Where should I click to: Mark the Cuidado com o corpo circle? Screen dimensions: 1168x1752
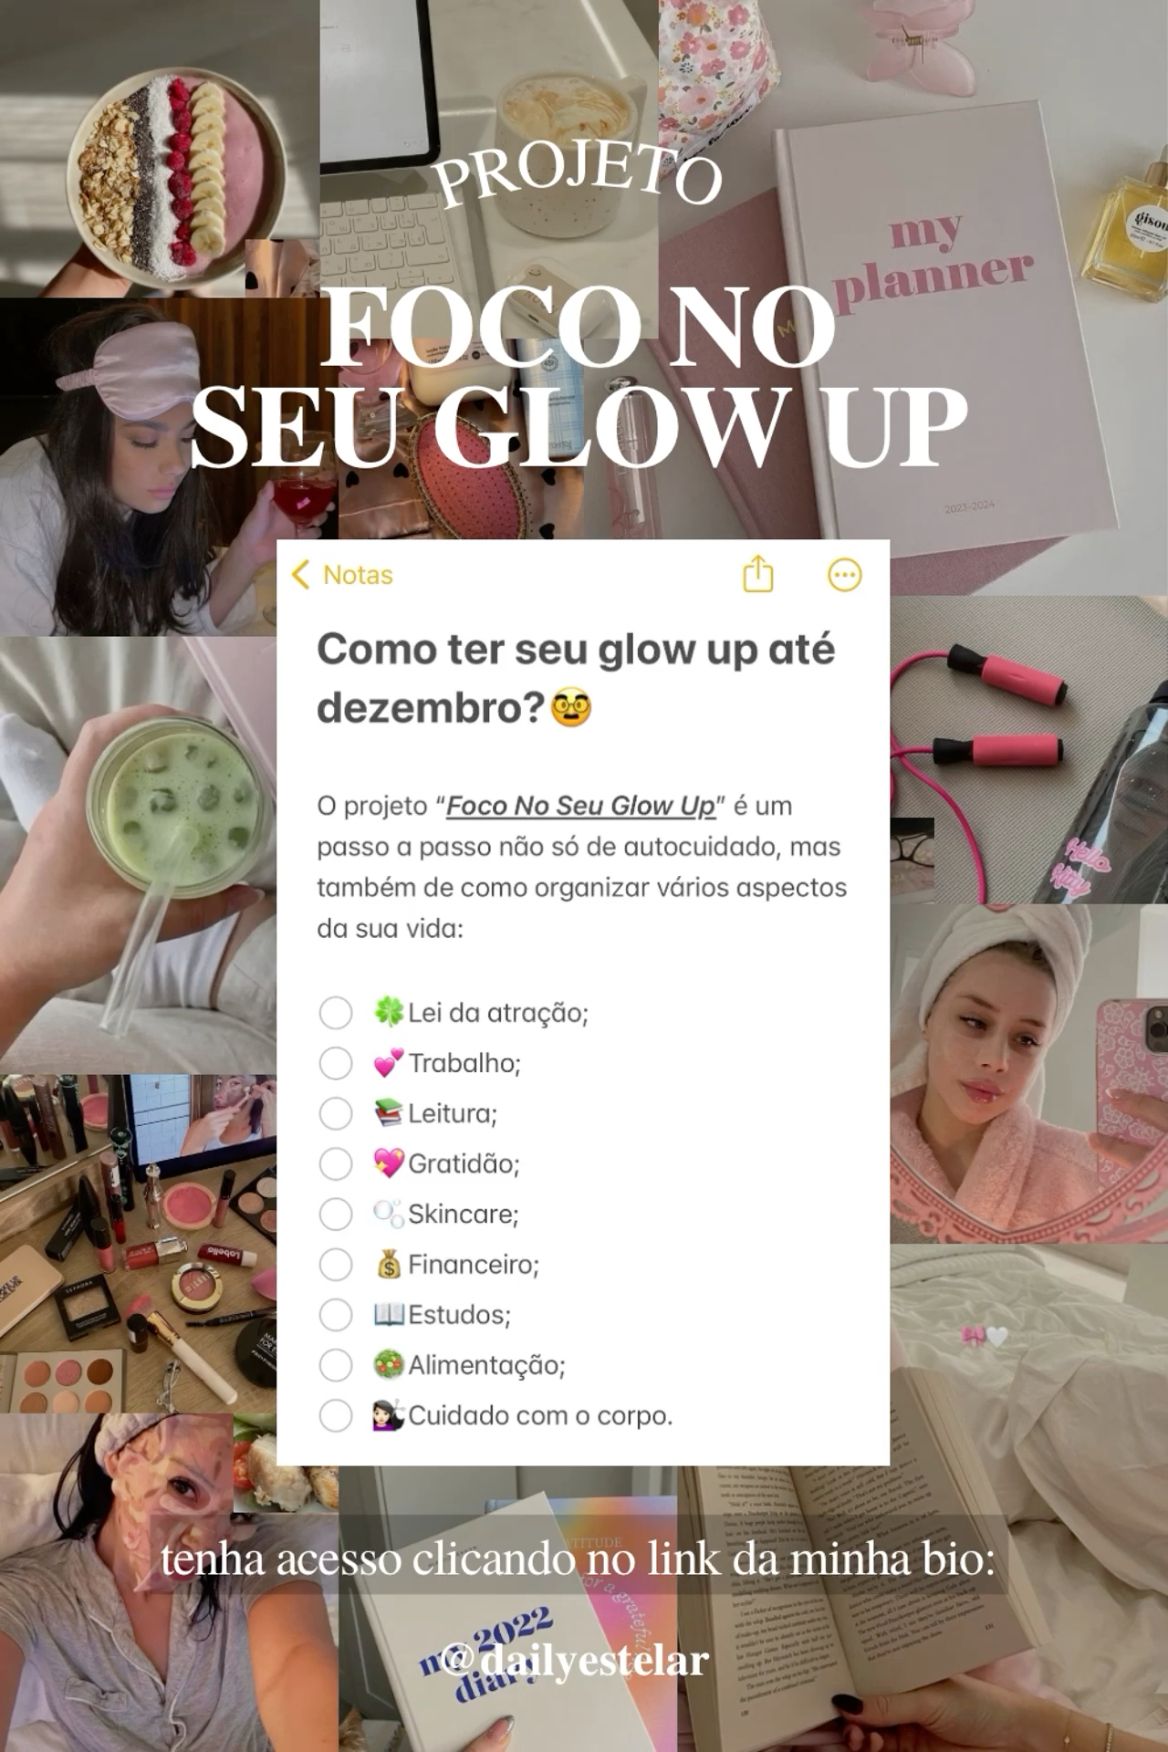pyautogui.click(x=335, y=1416)
